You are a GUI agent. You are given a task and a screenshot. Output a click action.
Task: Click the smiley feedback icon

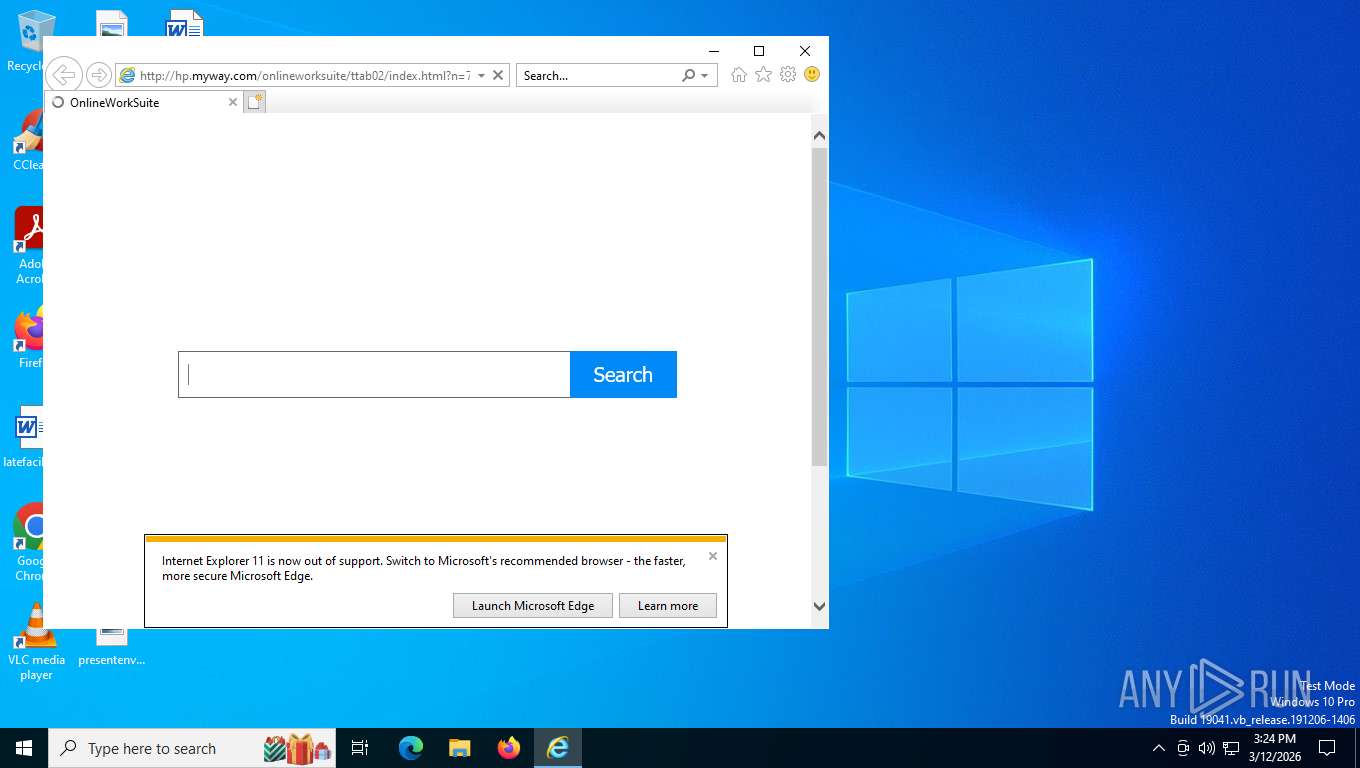812,75
